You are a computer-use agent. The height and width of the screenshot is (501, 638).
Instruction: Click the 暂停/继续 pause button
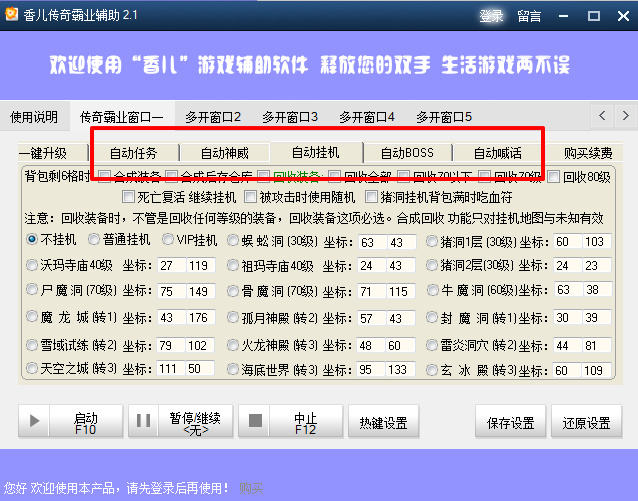181,423
